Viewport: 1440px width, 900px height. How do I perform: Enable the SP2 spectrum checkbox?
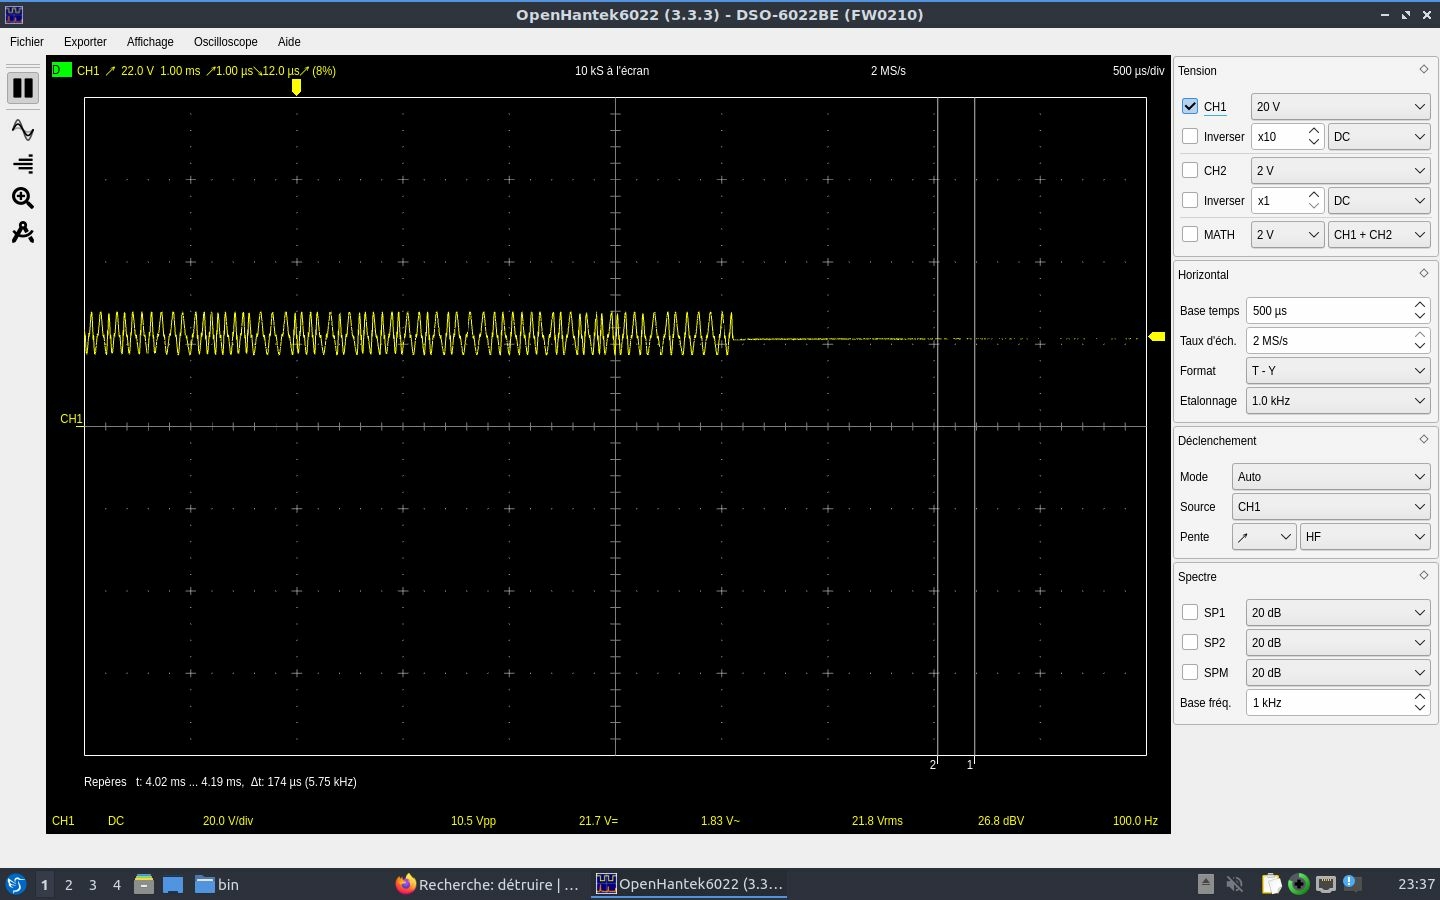[x=1190, y=642]
